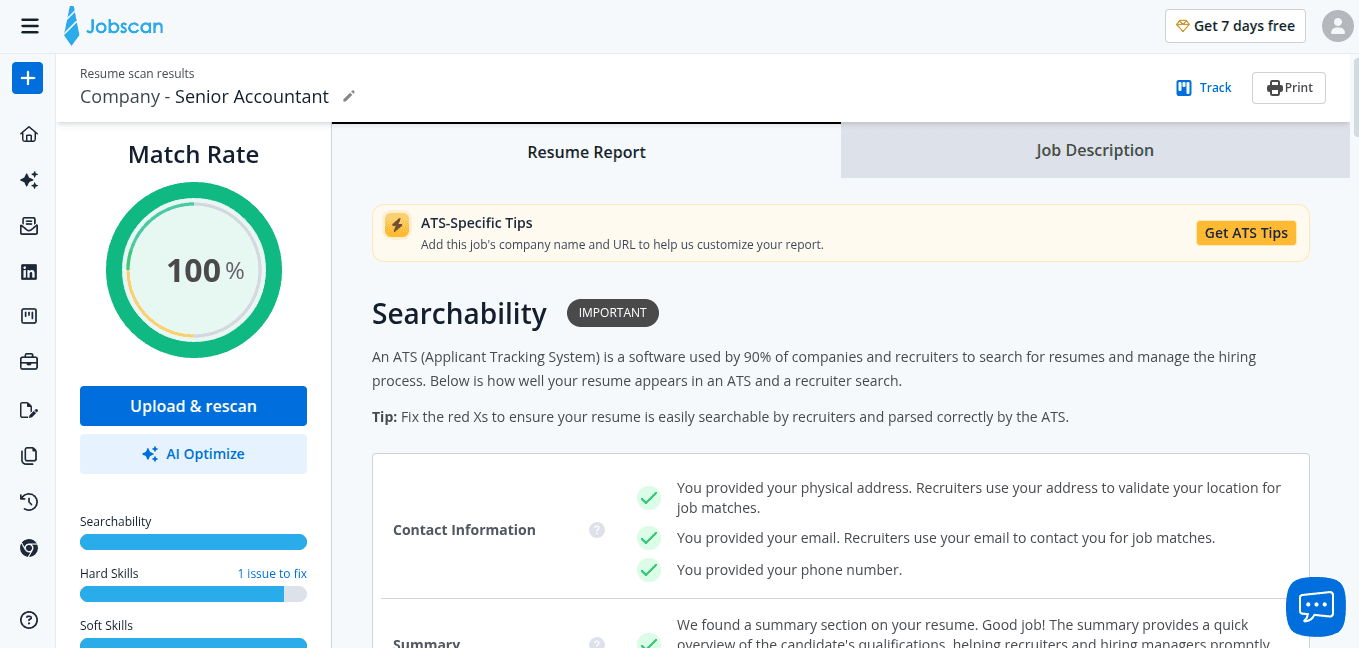Screen dimensions: 1359x648
Task: Open the job tracker board sidebar icon
Action: (x=29, y=317)
